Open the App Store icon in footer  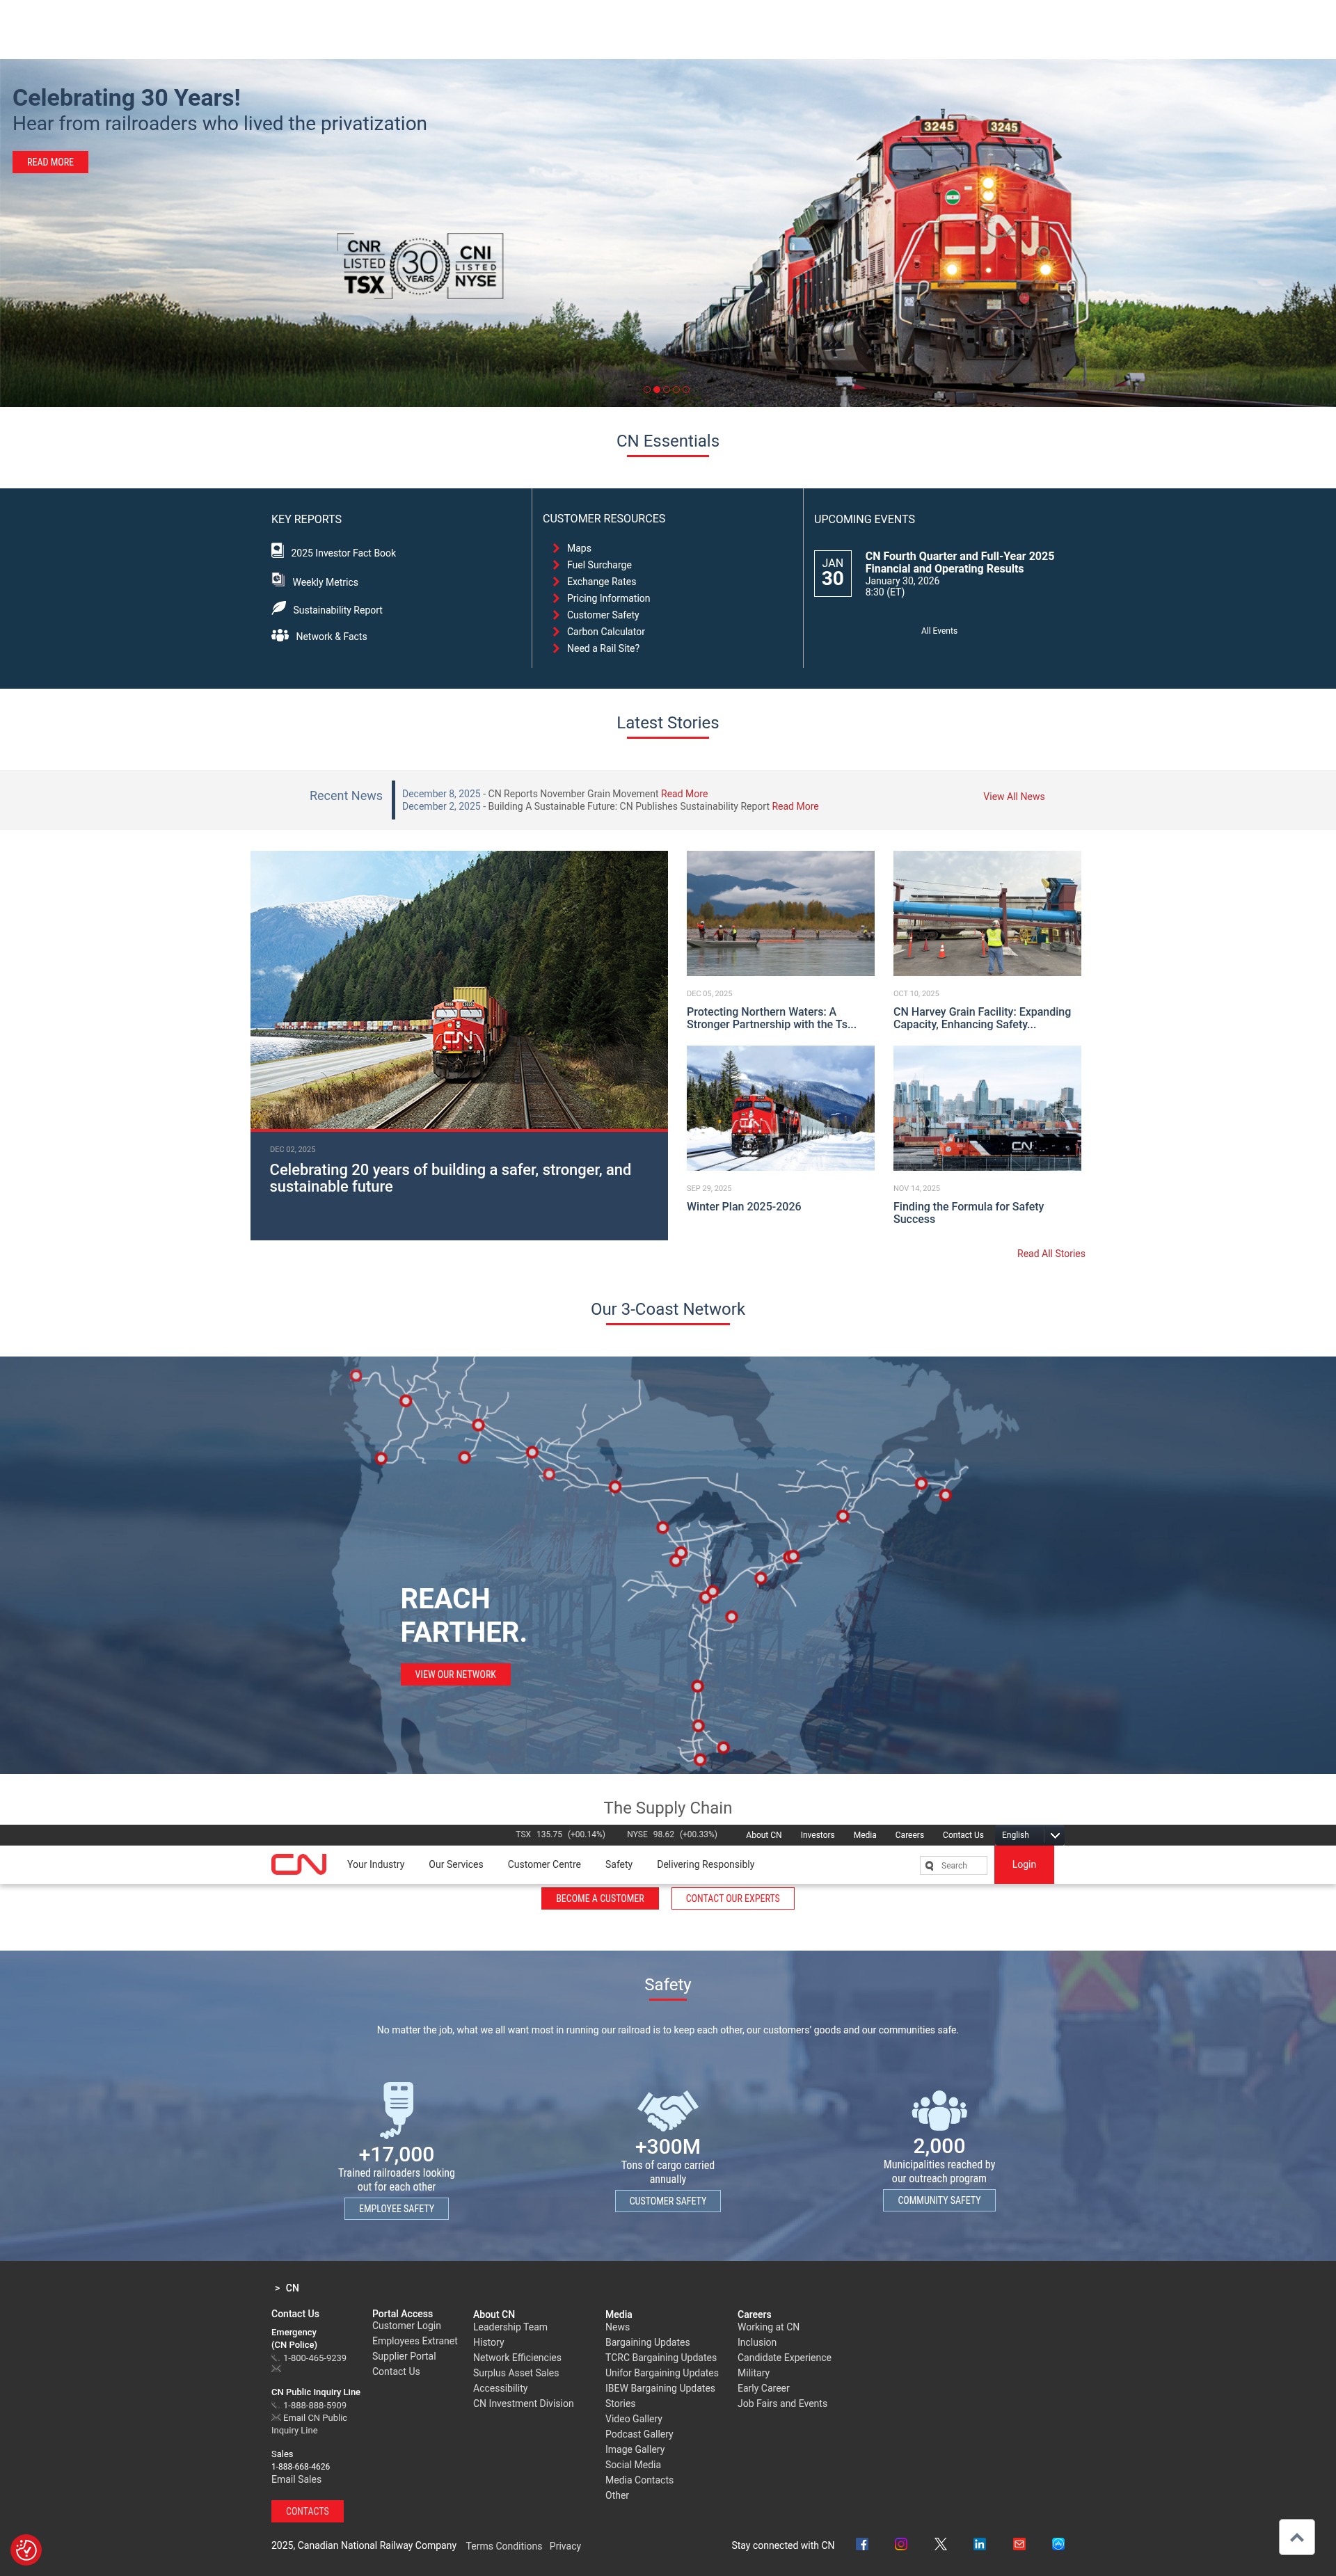[1058, 2544]
